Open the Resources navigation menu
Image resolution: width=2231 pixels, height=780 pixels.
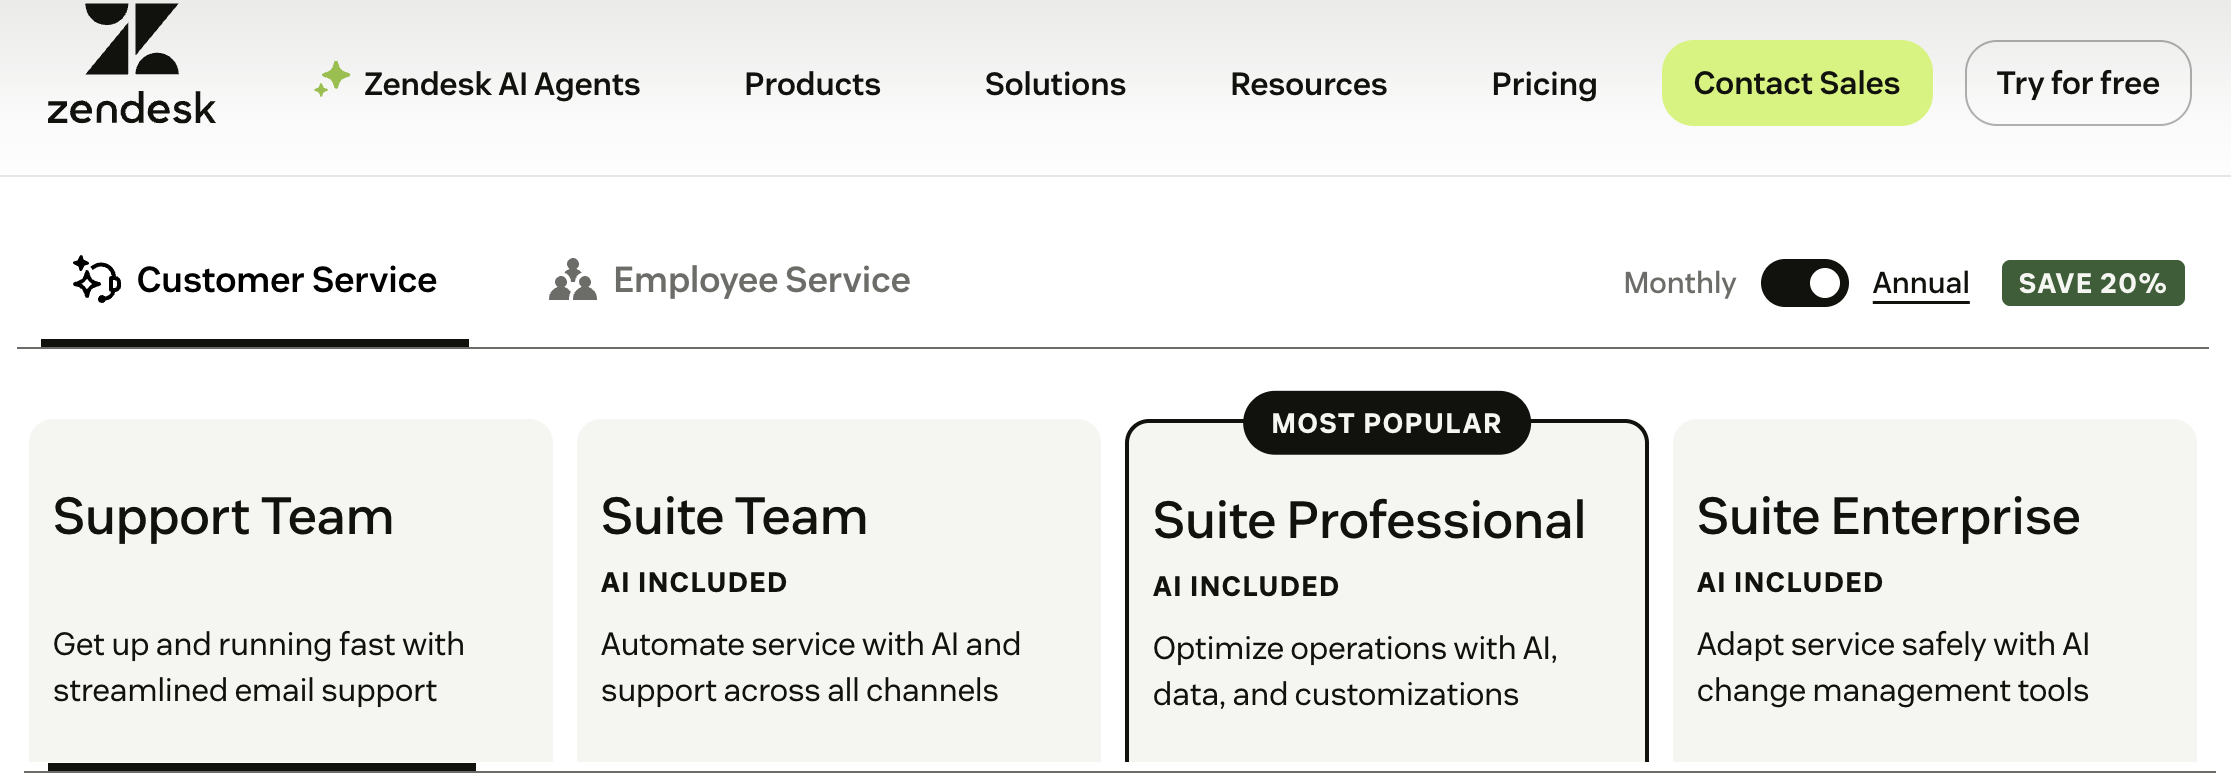point(1308,84)
